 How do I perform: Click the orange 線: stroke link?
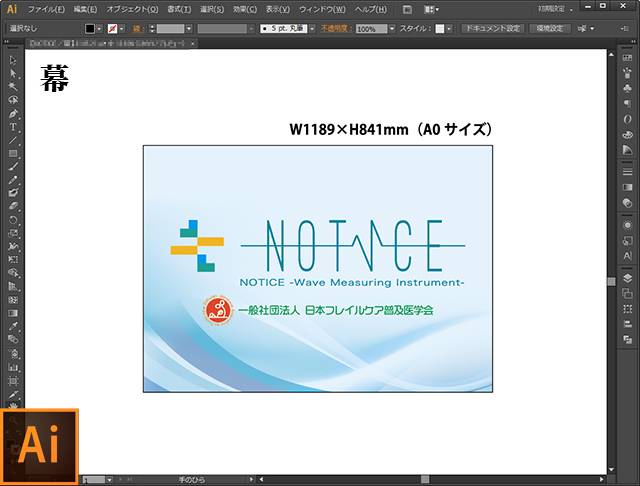(x=138, y=29)
